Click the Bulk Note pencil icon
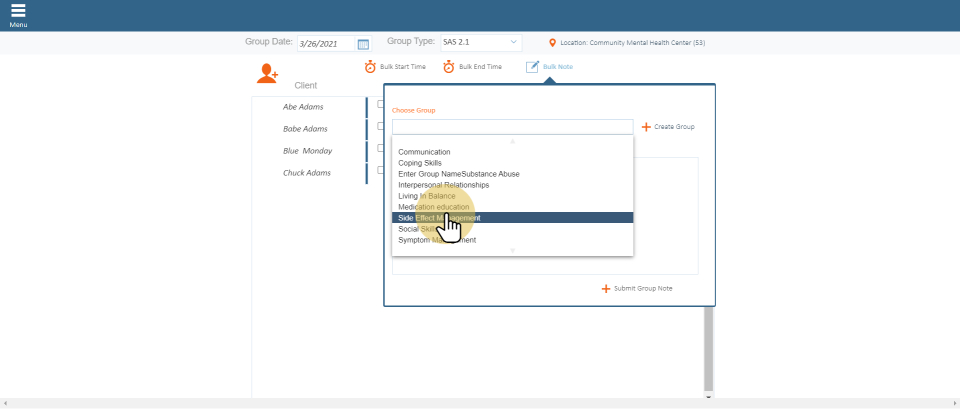Image resolution: width=960 pixels, height=410 pixels. [x=532, y=67]
